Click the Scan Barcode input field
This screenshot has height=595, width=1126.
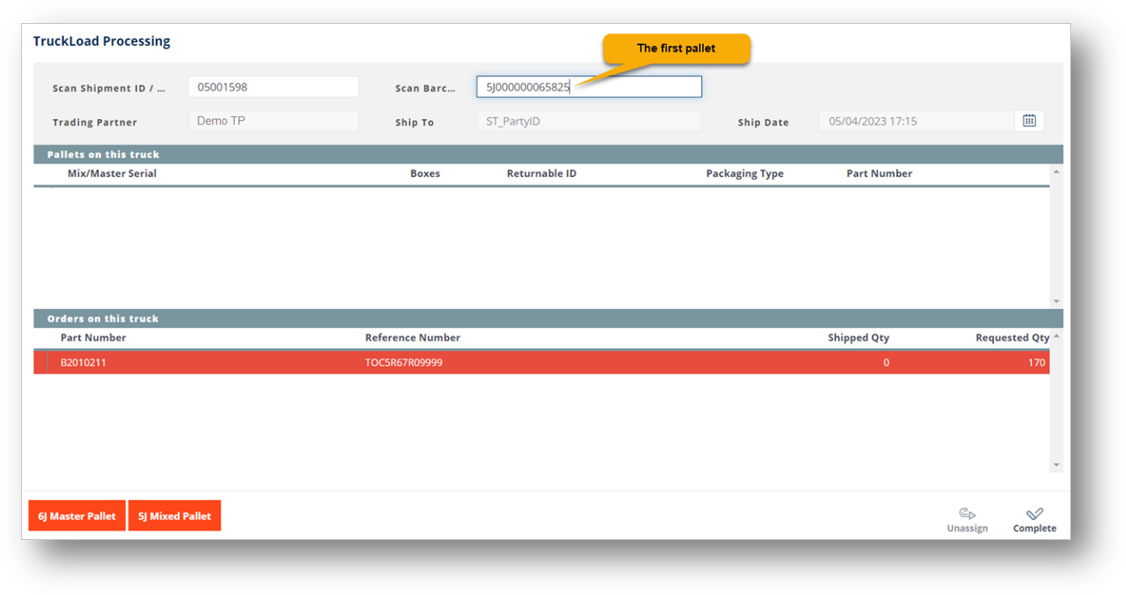[x=588, y=86]
